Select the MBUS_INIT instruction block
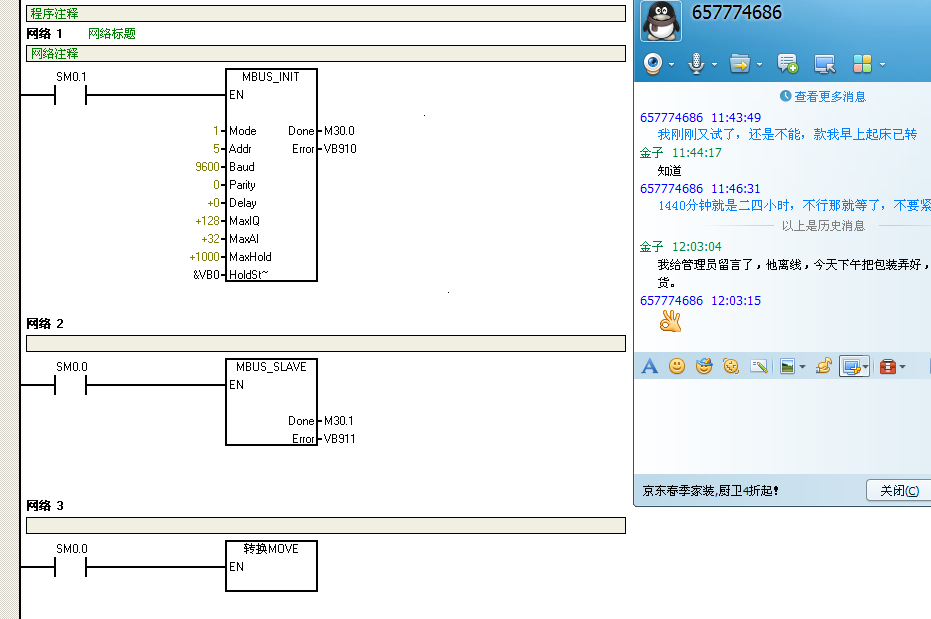This screenshot has height=619, width=931. pos(271,175)
